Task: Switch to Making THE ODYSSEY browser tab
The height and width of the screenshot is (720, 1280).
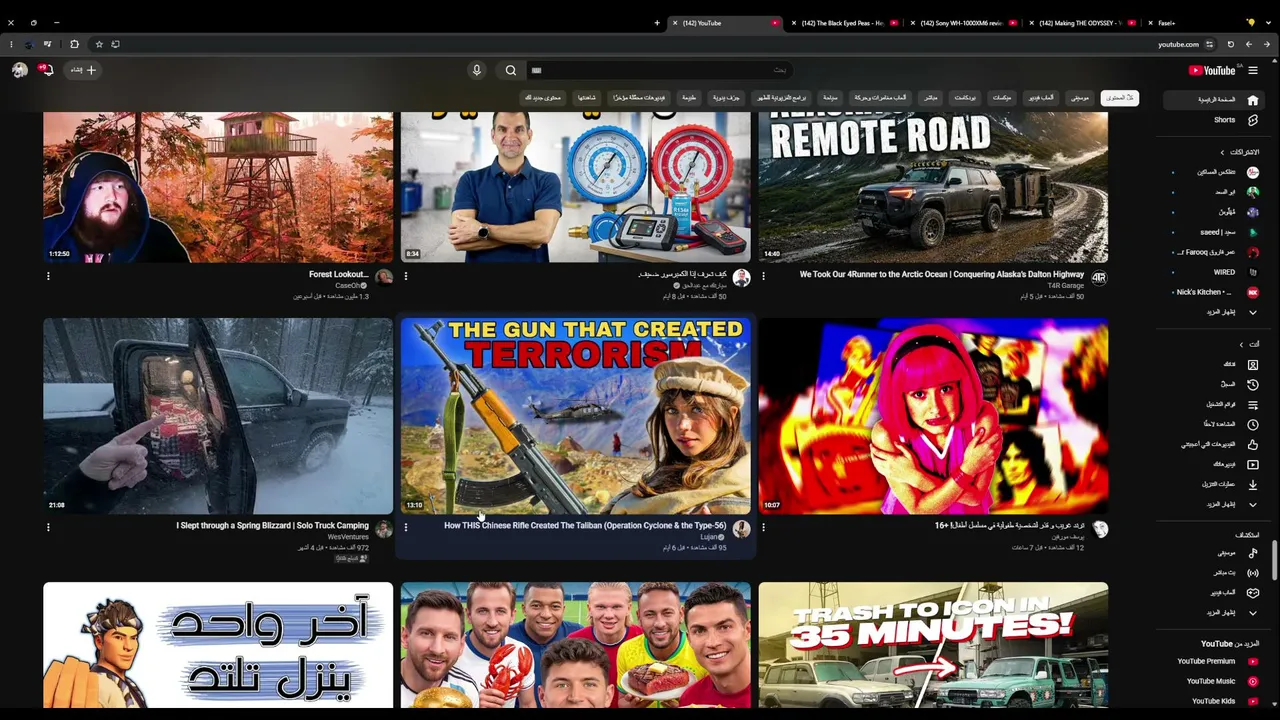Action: [x=1080, y=23]
